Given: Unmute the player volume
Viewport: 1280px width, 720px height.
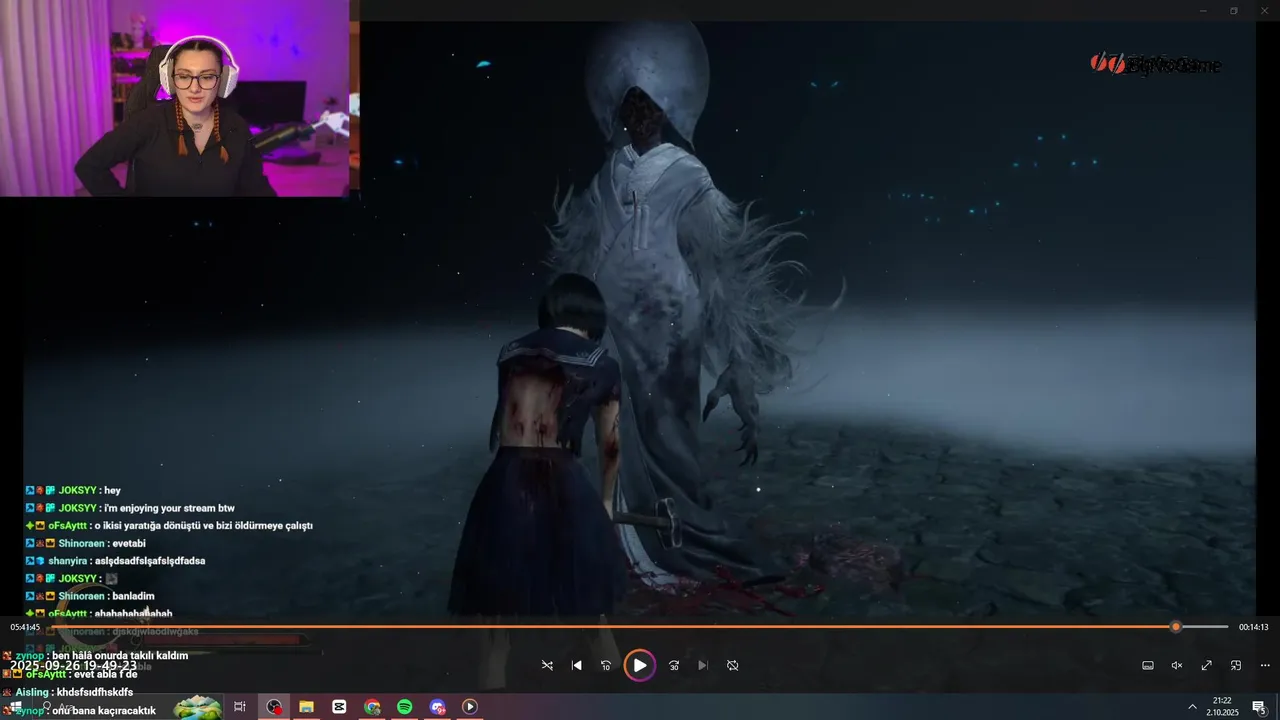Looking at the screenshot, I should [1177, 665].
